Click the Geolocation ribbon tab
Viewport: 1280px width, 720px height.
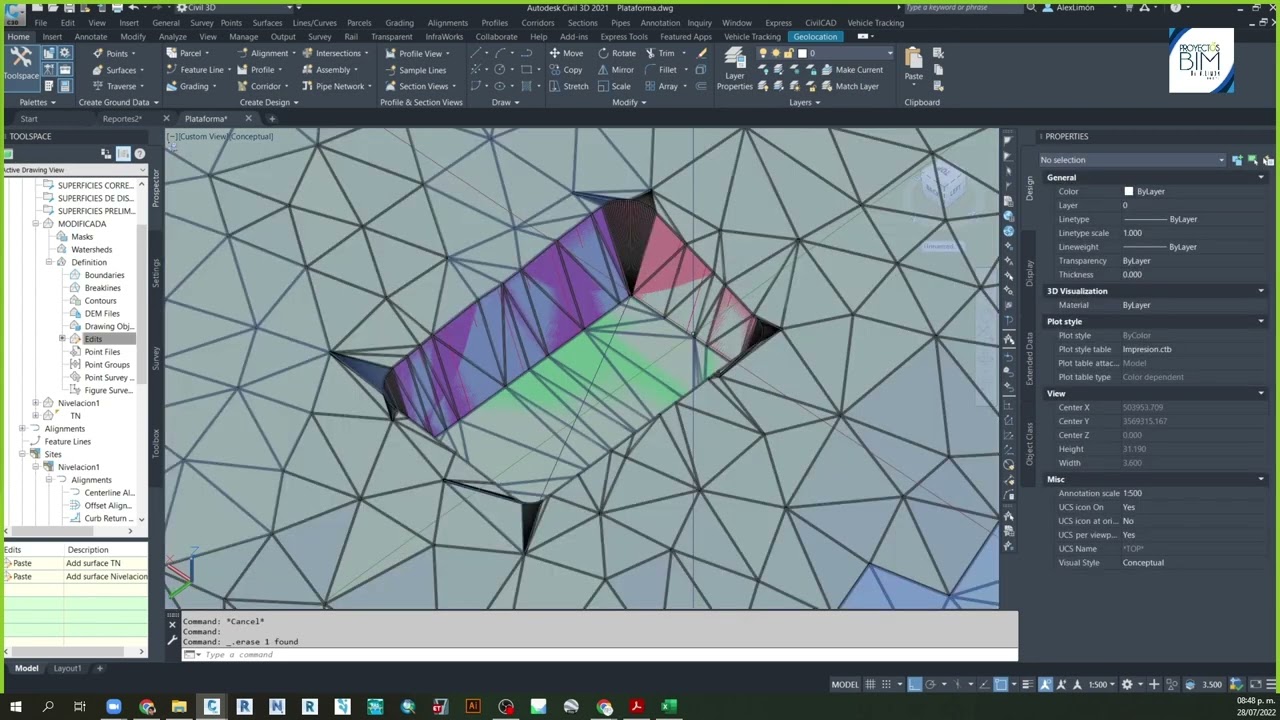[x=815, y=37]
